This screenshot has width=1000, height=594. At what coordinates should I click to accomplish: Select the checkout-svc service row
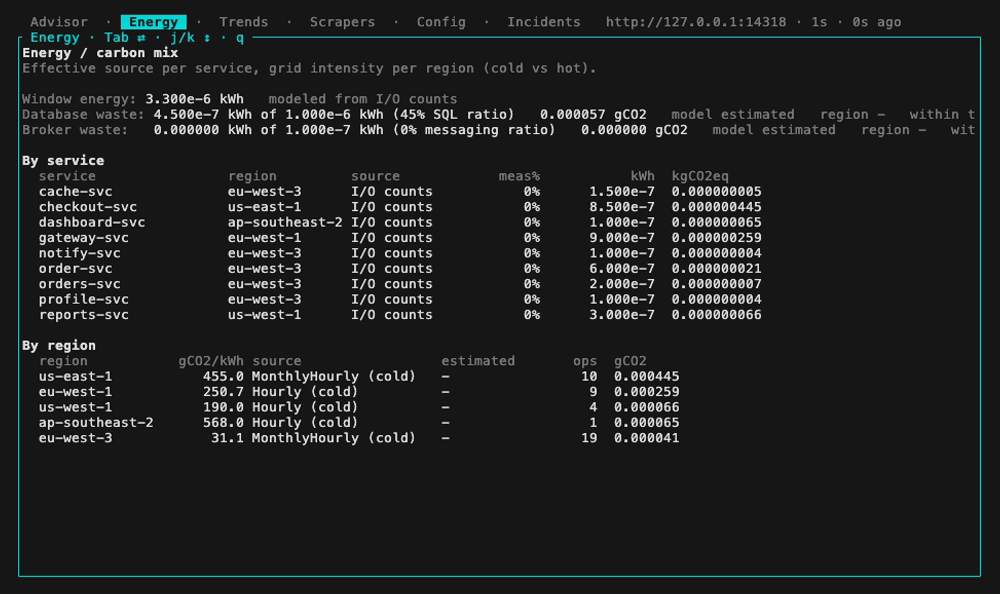pyautogui.click(x=400, y=207)
